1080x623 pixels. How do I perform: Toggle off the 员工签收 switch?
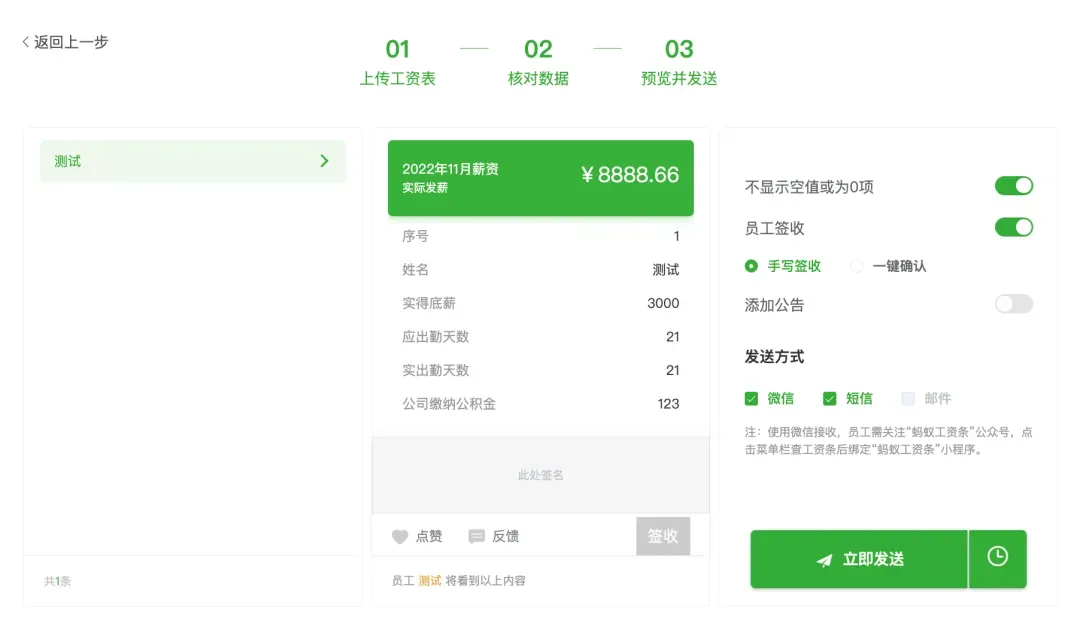coord(1013,227)
